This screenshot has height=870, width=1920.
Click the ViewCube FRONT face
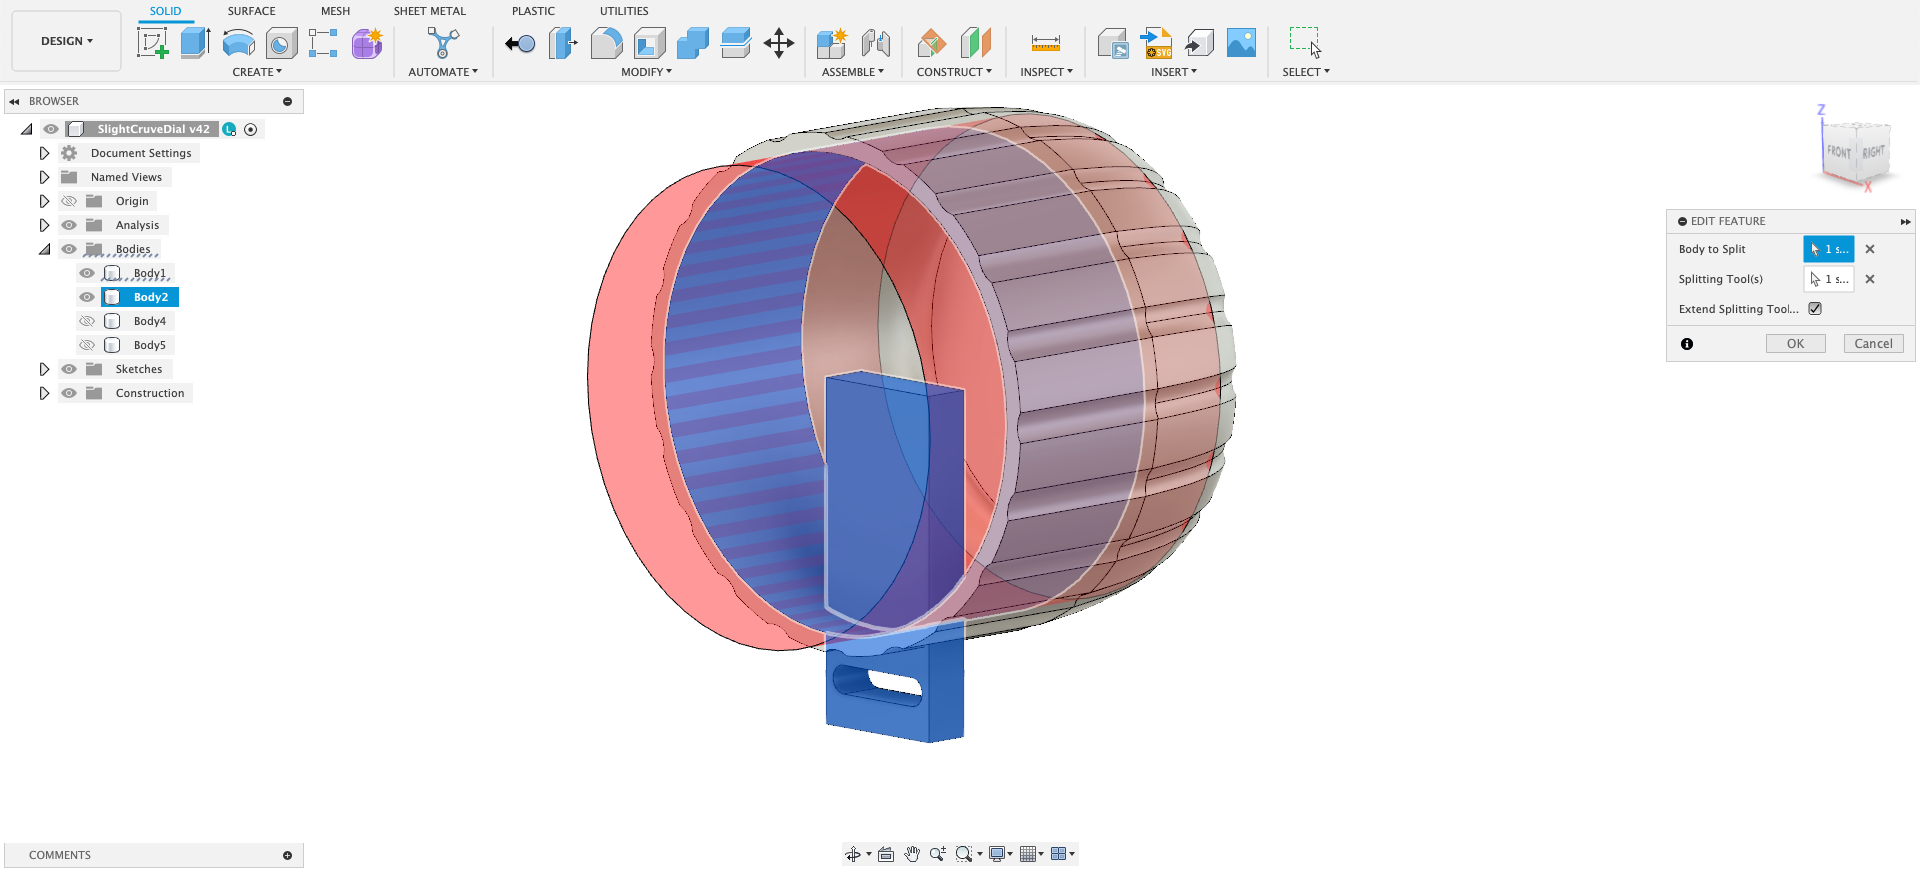point(1839,153)
